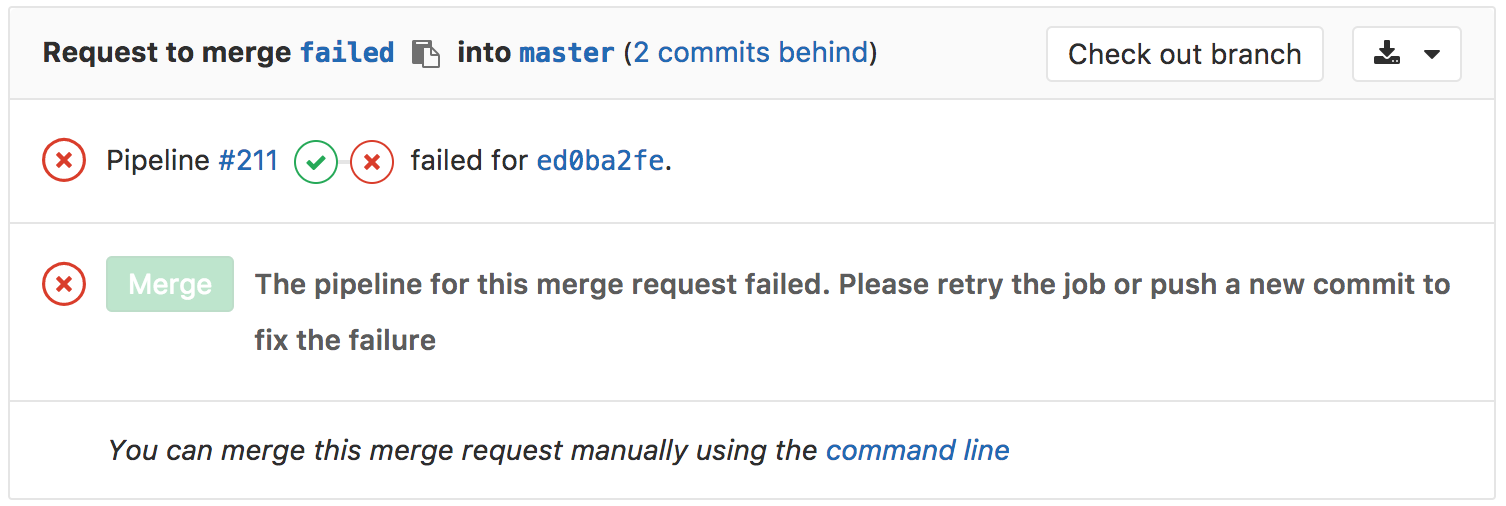
Task: View the "2 commits behind" link
Action: coord(751,53)
